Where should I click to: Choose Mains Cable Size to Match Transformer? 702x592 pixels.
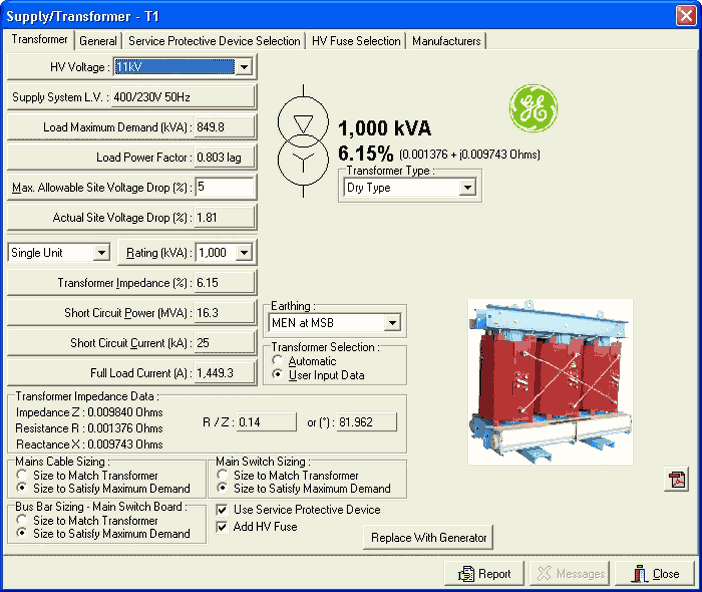click(x=22, y=476)
